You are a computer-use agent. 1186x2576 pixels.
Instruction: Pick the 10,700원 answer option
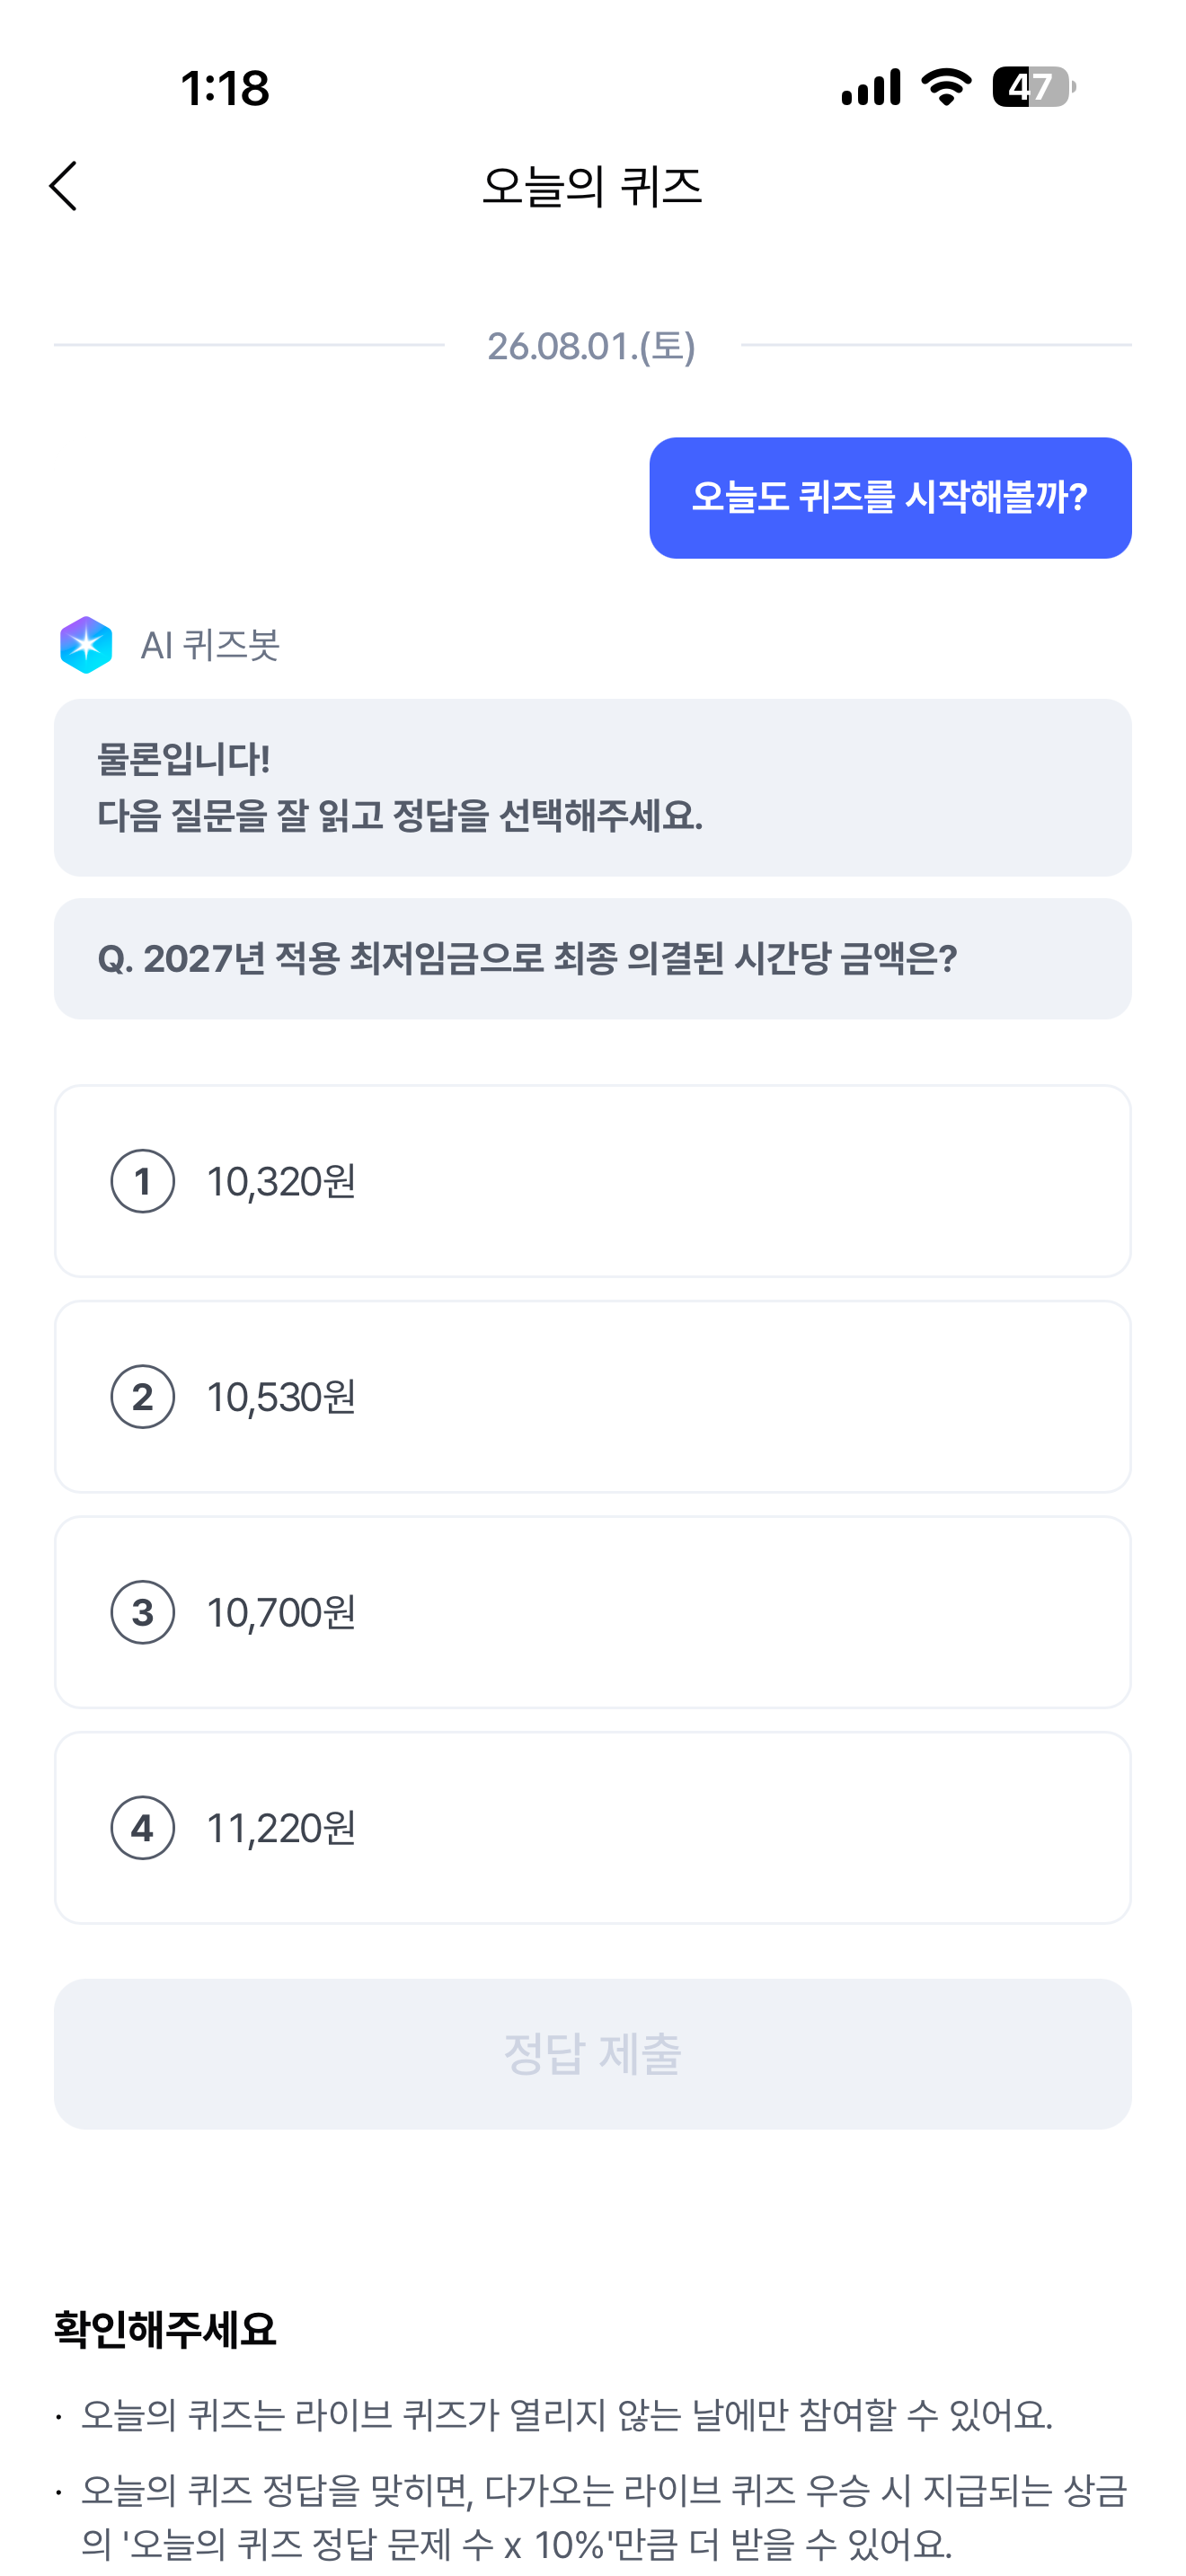coord(593,1612)
